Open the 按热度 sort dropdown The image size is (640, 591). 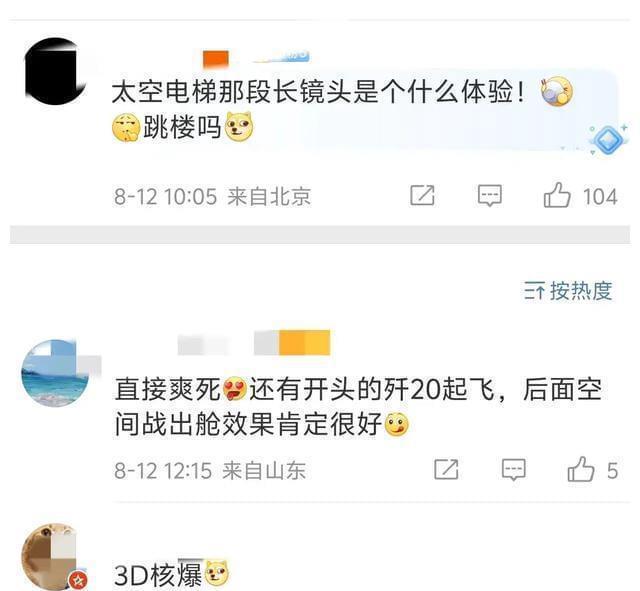tap(568, 291)
